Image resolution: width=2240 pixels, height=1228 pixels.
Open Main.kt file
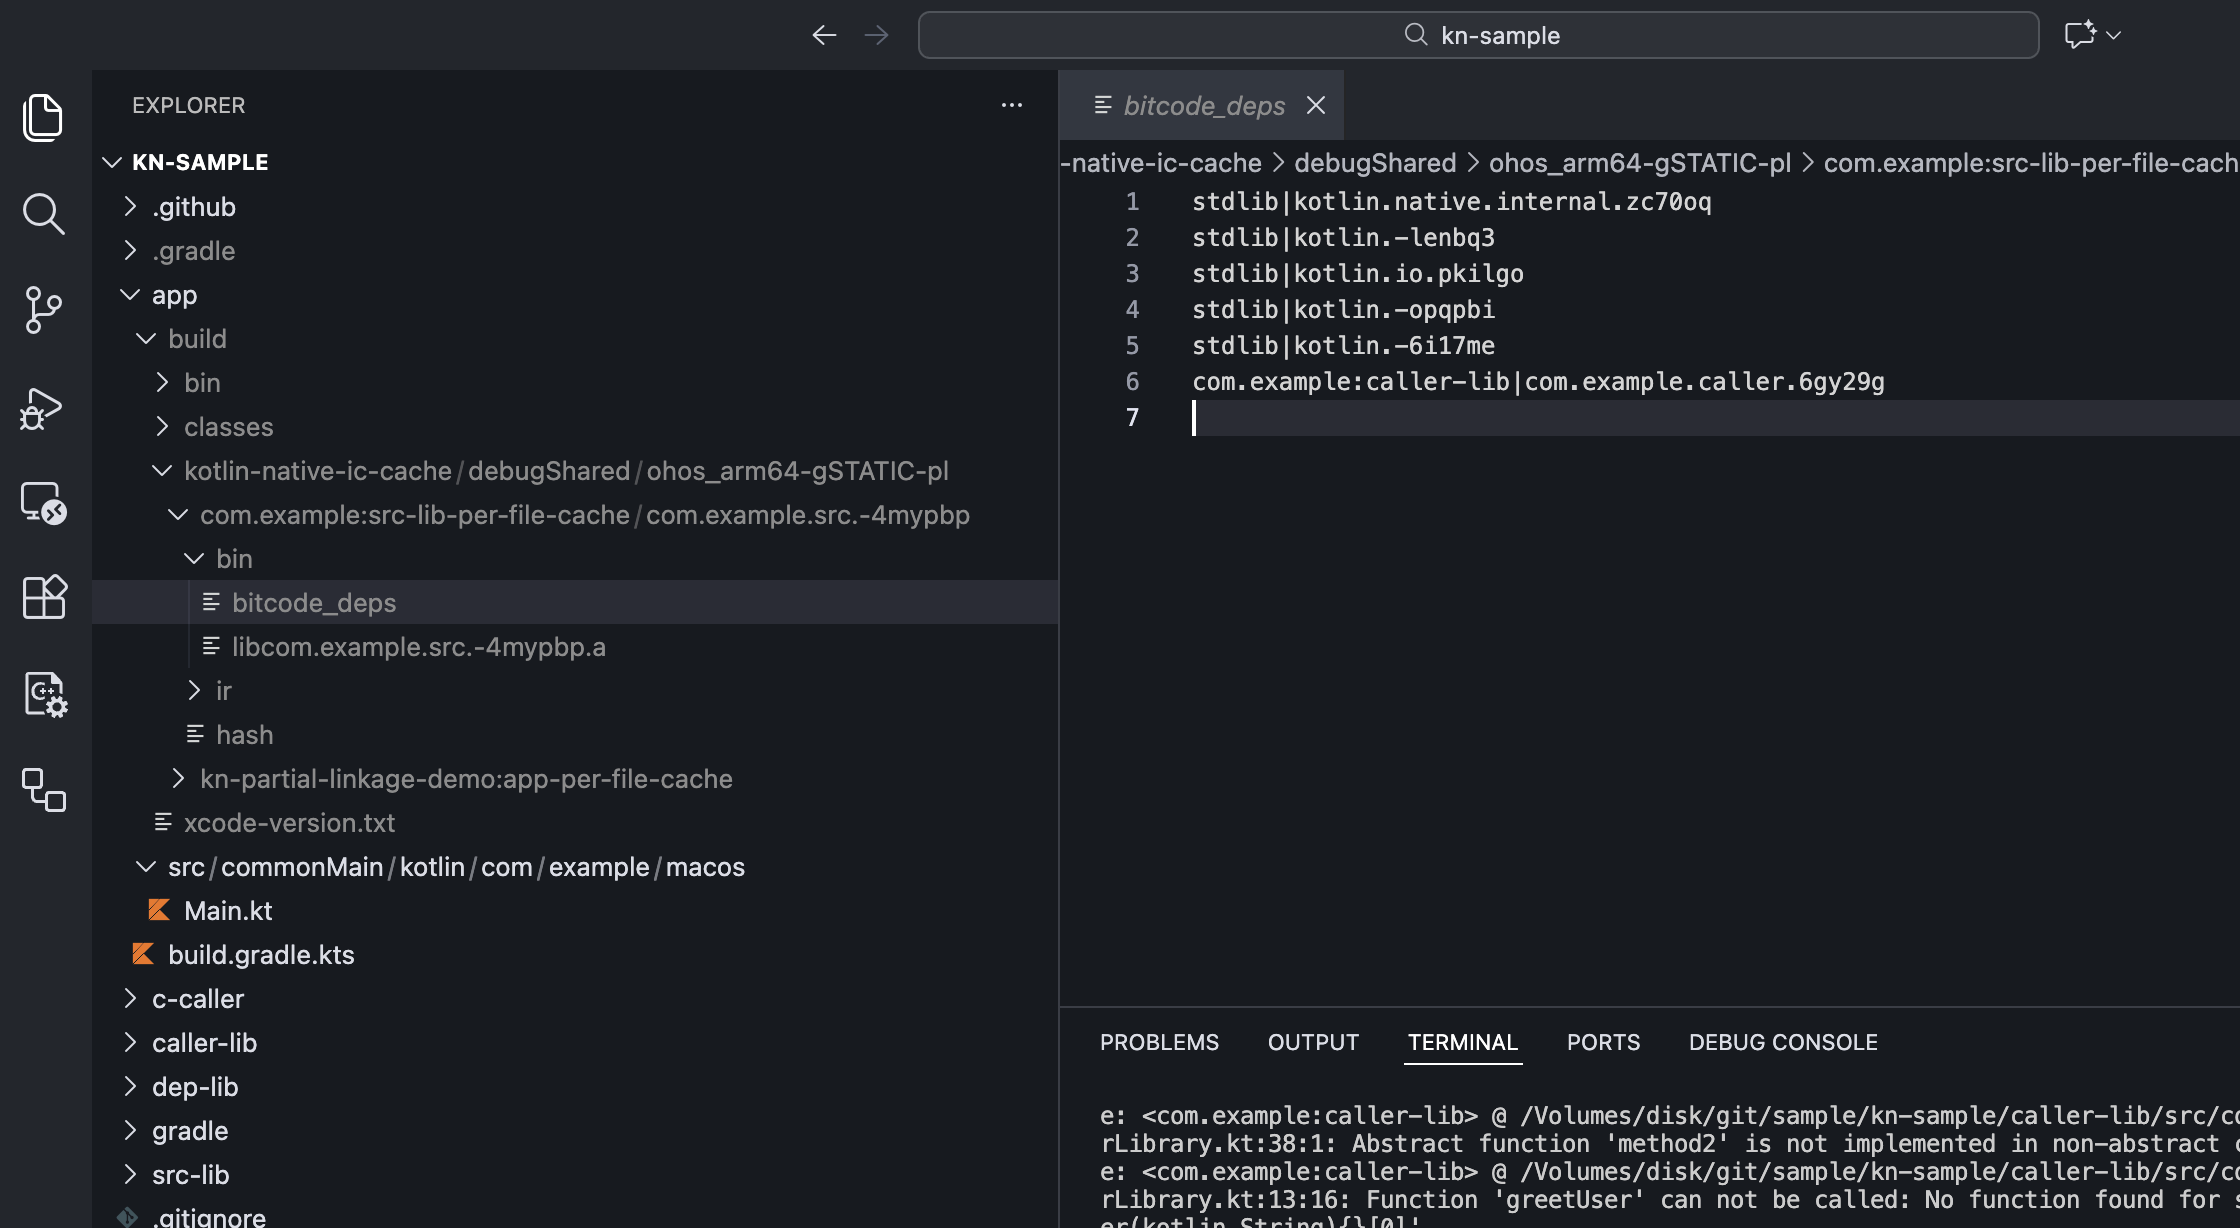(x=228, y=911)
